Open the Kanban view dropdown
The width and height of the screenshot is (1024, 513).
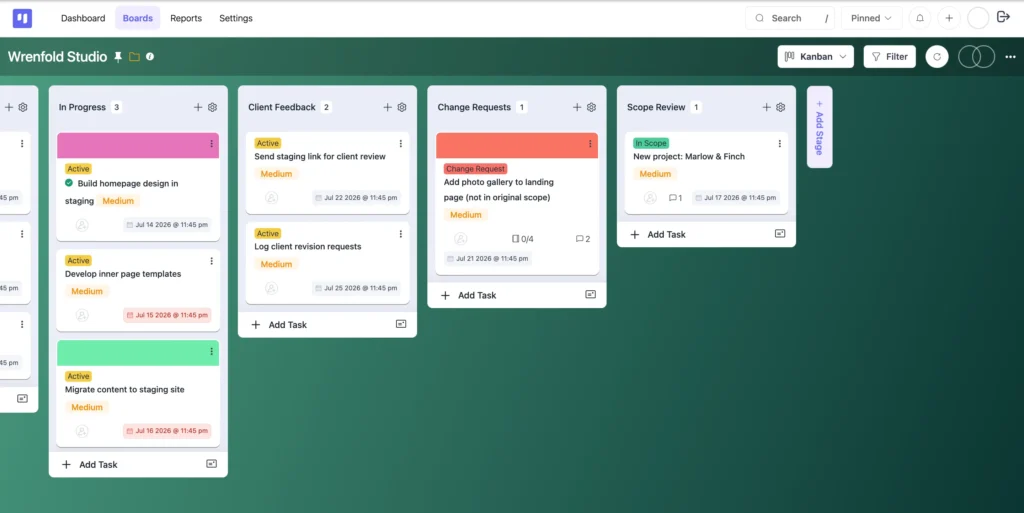click(816, 57)
